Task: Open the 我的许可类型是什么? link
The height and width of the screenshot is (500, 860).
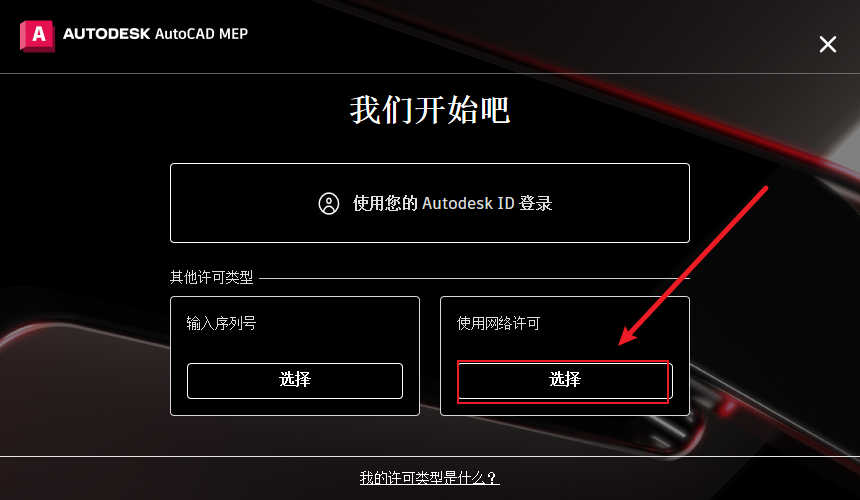Action: coord(429,478)
